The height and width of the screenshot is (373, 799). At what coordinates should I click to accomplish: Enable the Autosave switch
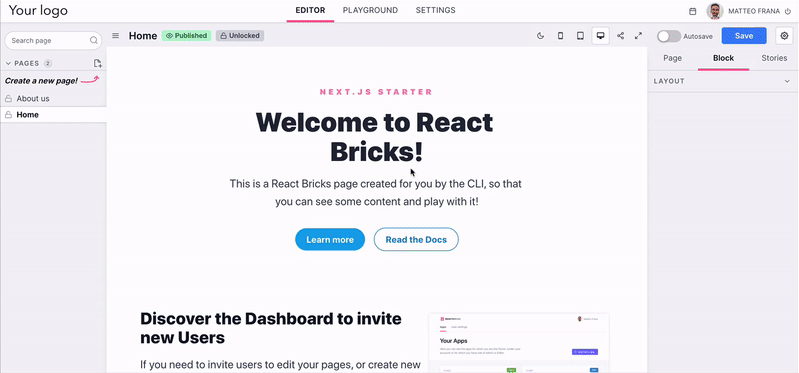(x=669, y=36)
